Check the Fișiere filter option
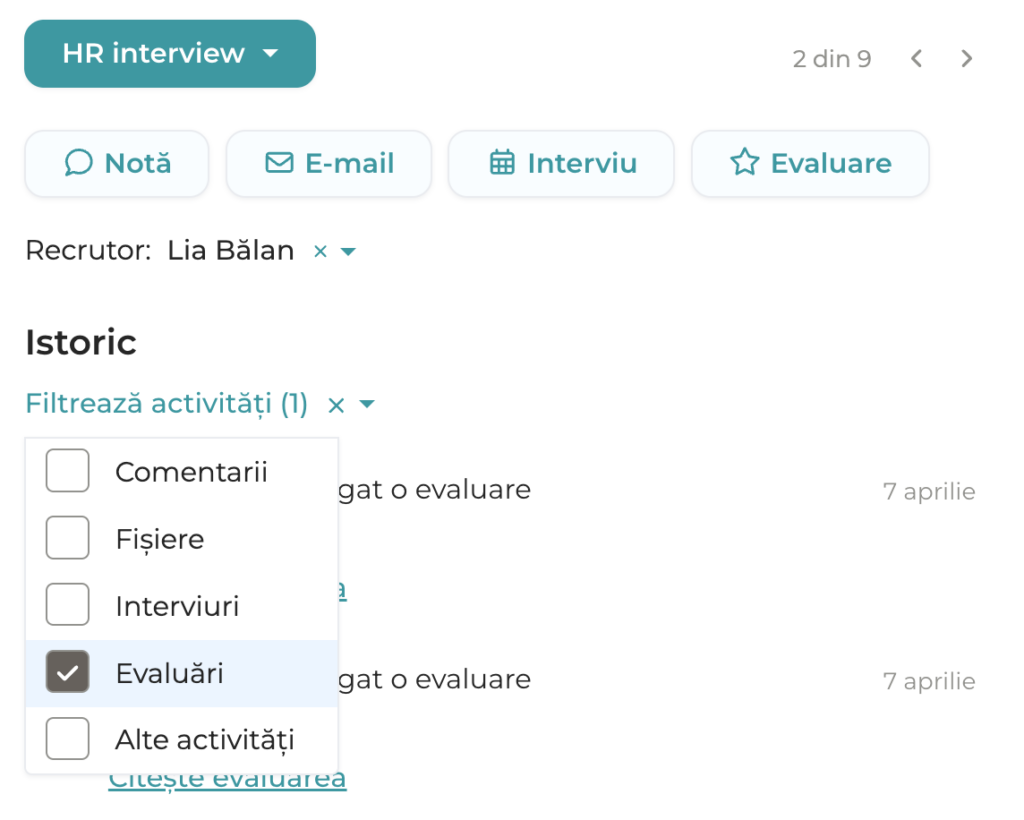Screen dimensions: 1024x820 tap(67, 537)
